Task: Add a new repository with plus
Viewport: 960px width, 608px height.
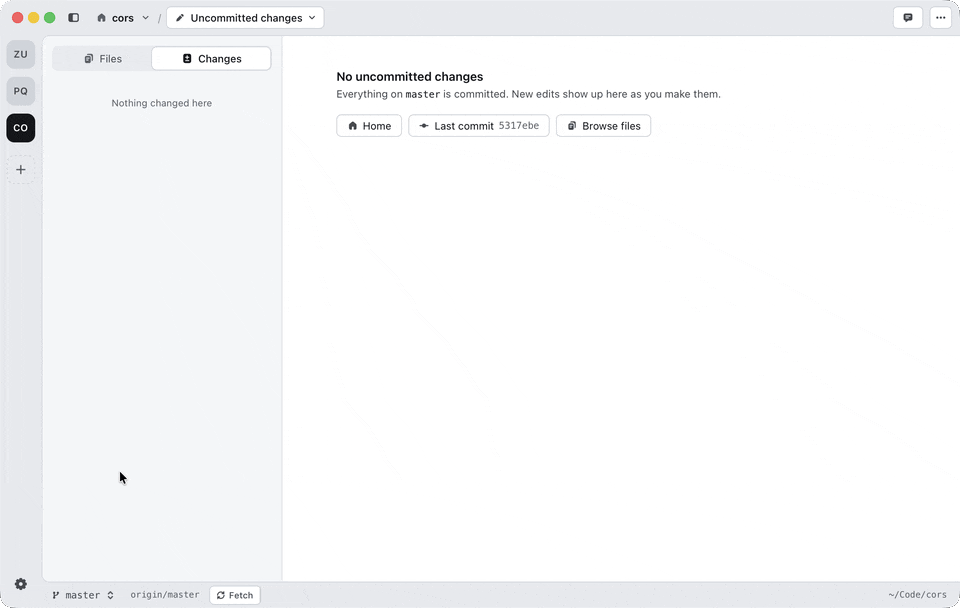Action: 21,170
